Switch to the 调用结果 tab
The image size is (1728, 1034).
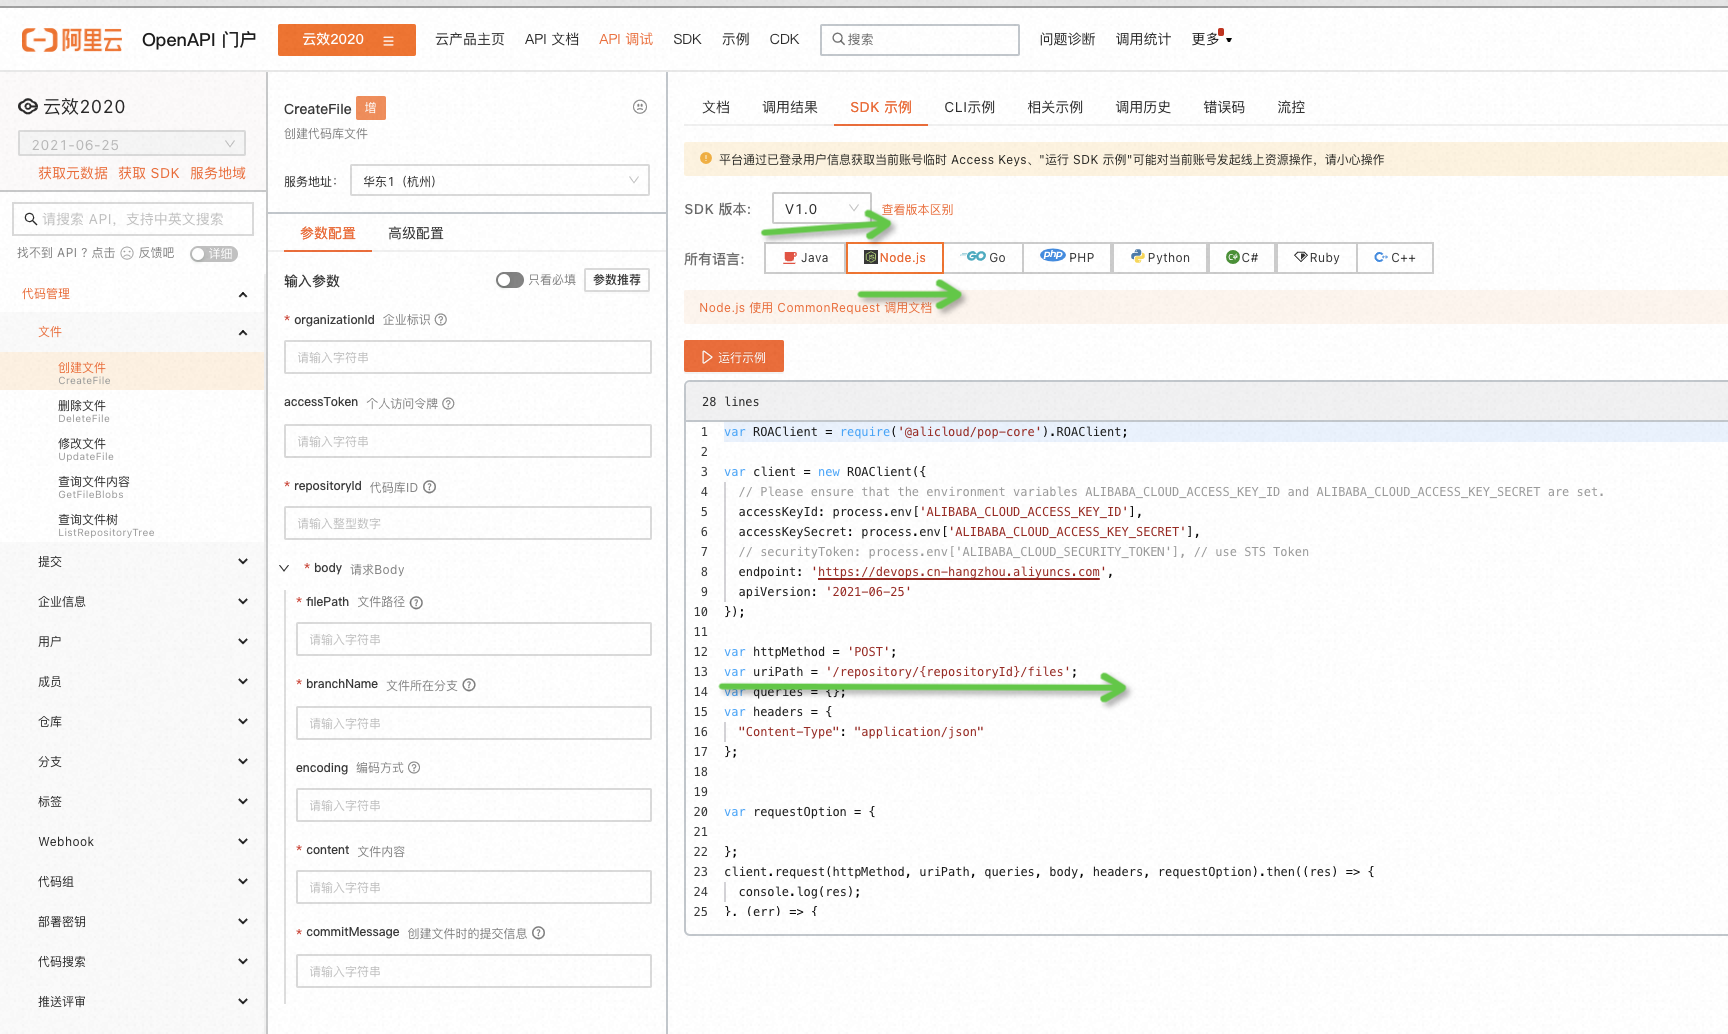[790, 107]
